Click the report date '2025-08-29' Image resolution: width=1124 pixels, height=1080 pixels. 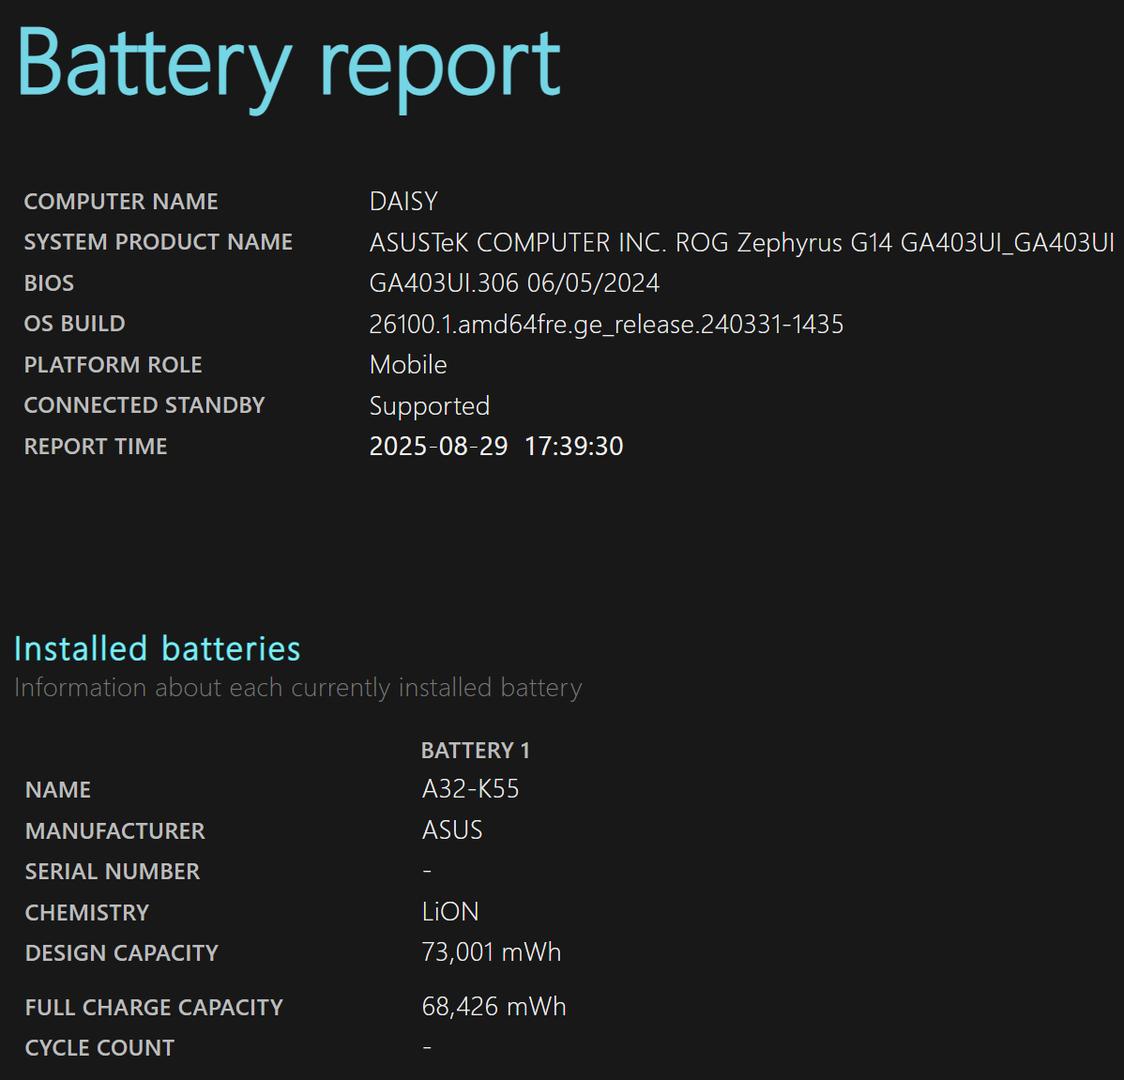pyautogui.click(x=439, y=446)
